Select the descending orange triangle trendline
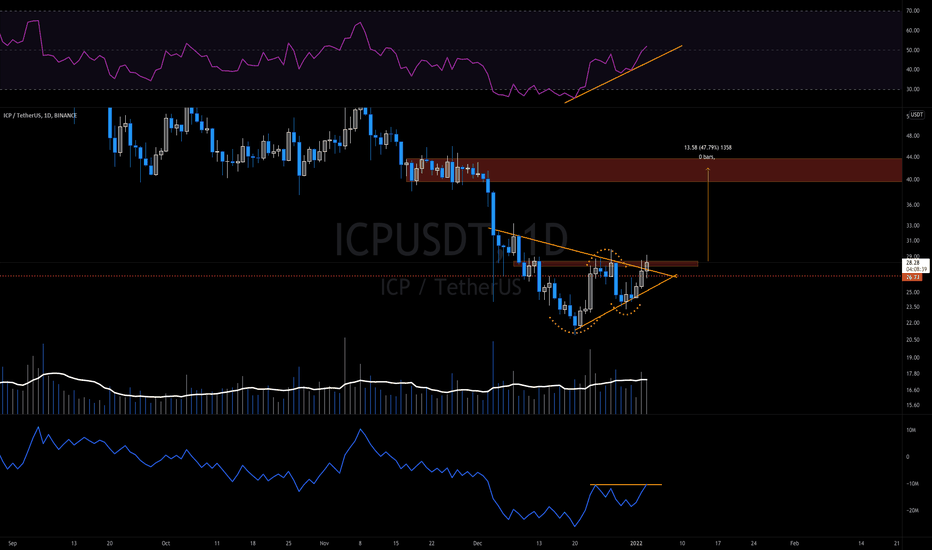 click(582, 252)
